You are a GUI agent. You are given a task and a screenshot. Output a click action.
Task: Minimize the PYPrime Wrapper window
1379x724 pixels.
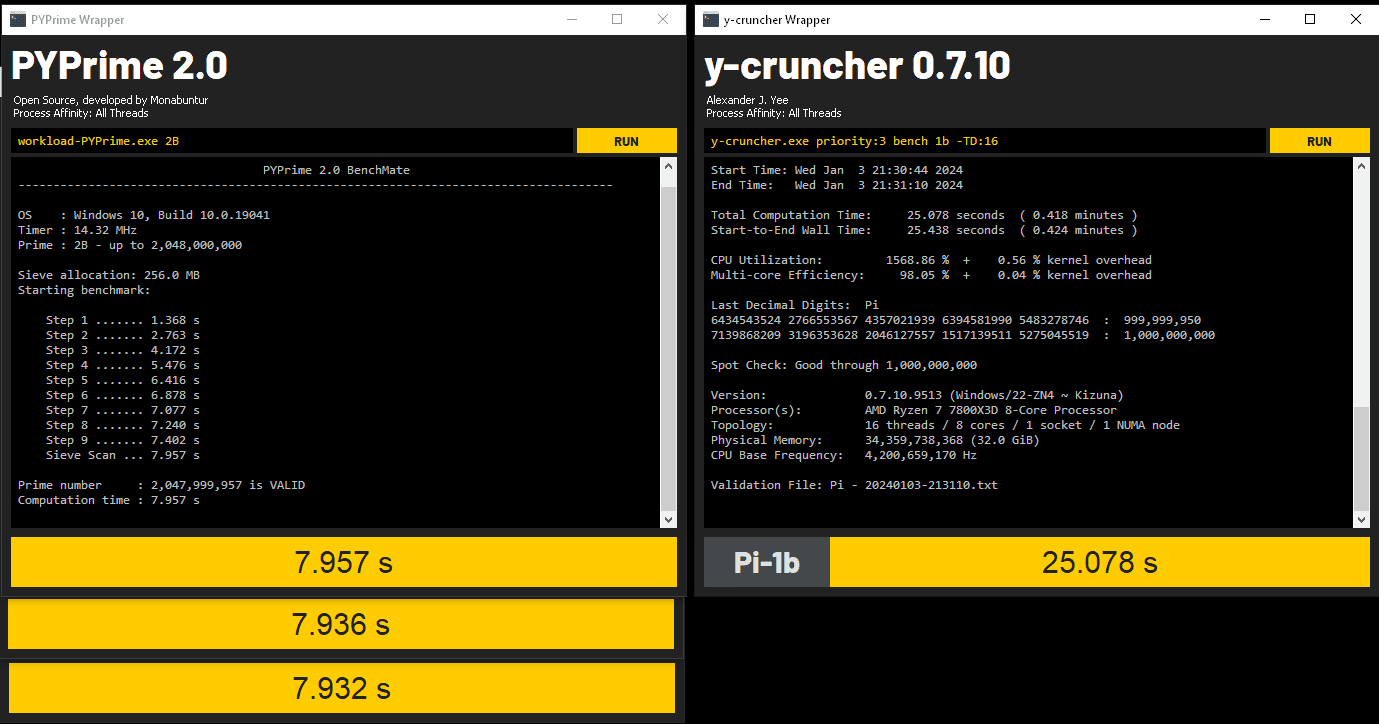click(571, 19)
